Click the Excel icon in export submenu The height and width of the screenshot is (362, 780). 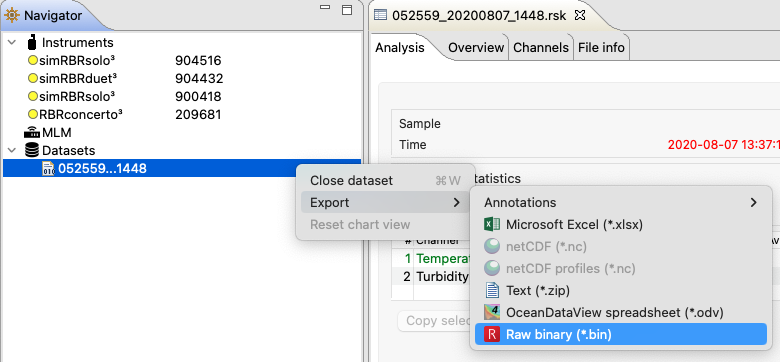coord(491,224)
